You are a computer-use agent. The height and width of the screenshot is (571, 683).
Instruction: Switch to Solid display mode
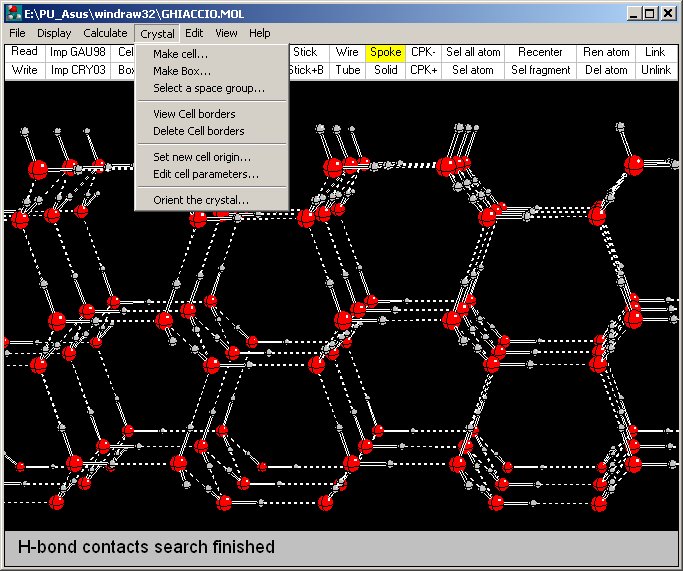[x=385, y=70]
